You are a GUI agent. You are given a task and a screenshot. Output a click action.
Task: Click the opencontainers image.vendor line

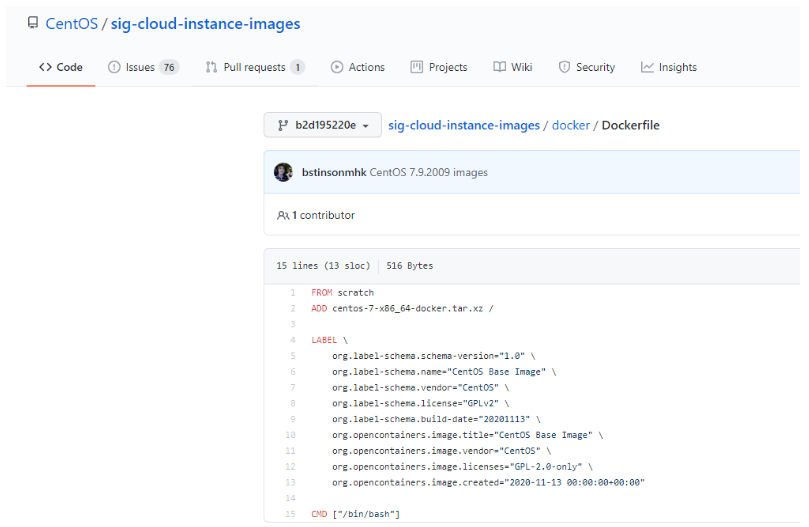click(x=441, y=451)
